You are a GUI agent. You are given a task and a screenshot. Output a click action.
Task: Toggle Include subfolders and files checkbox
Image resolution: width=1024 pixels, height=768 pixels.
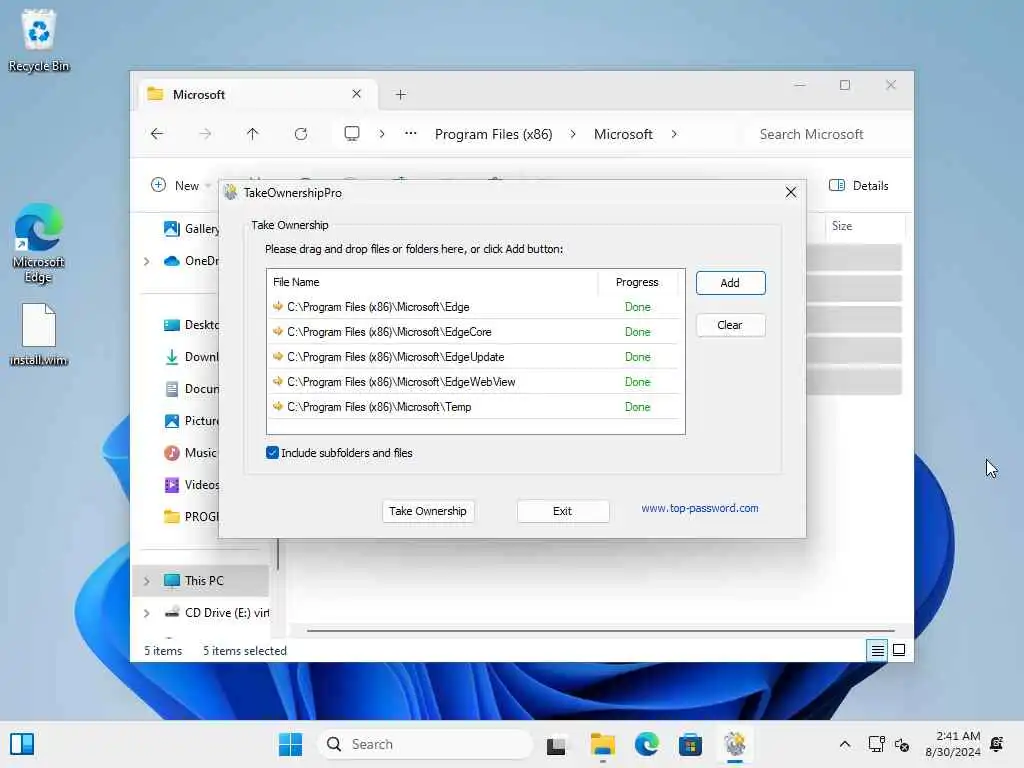[x=272, y=453]
